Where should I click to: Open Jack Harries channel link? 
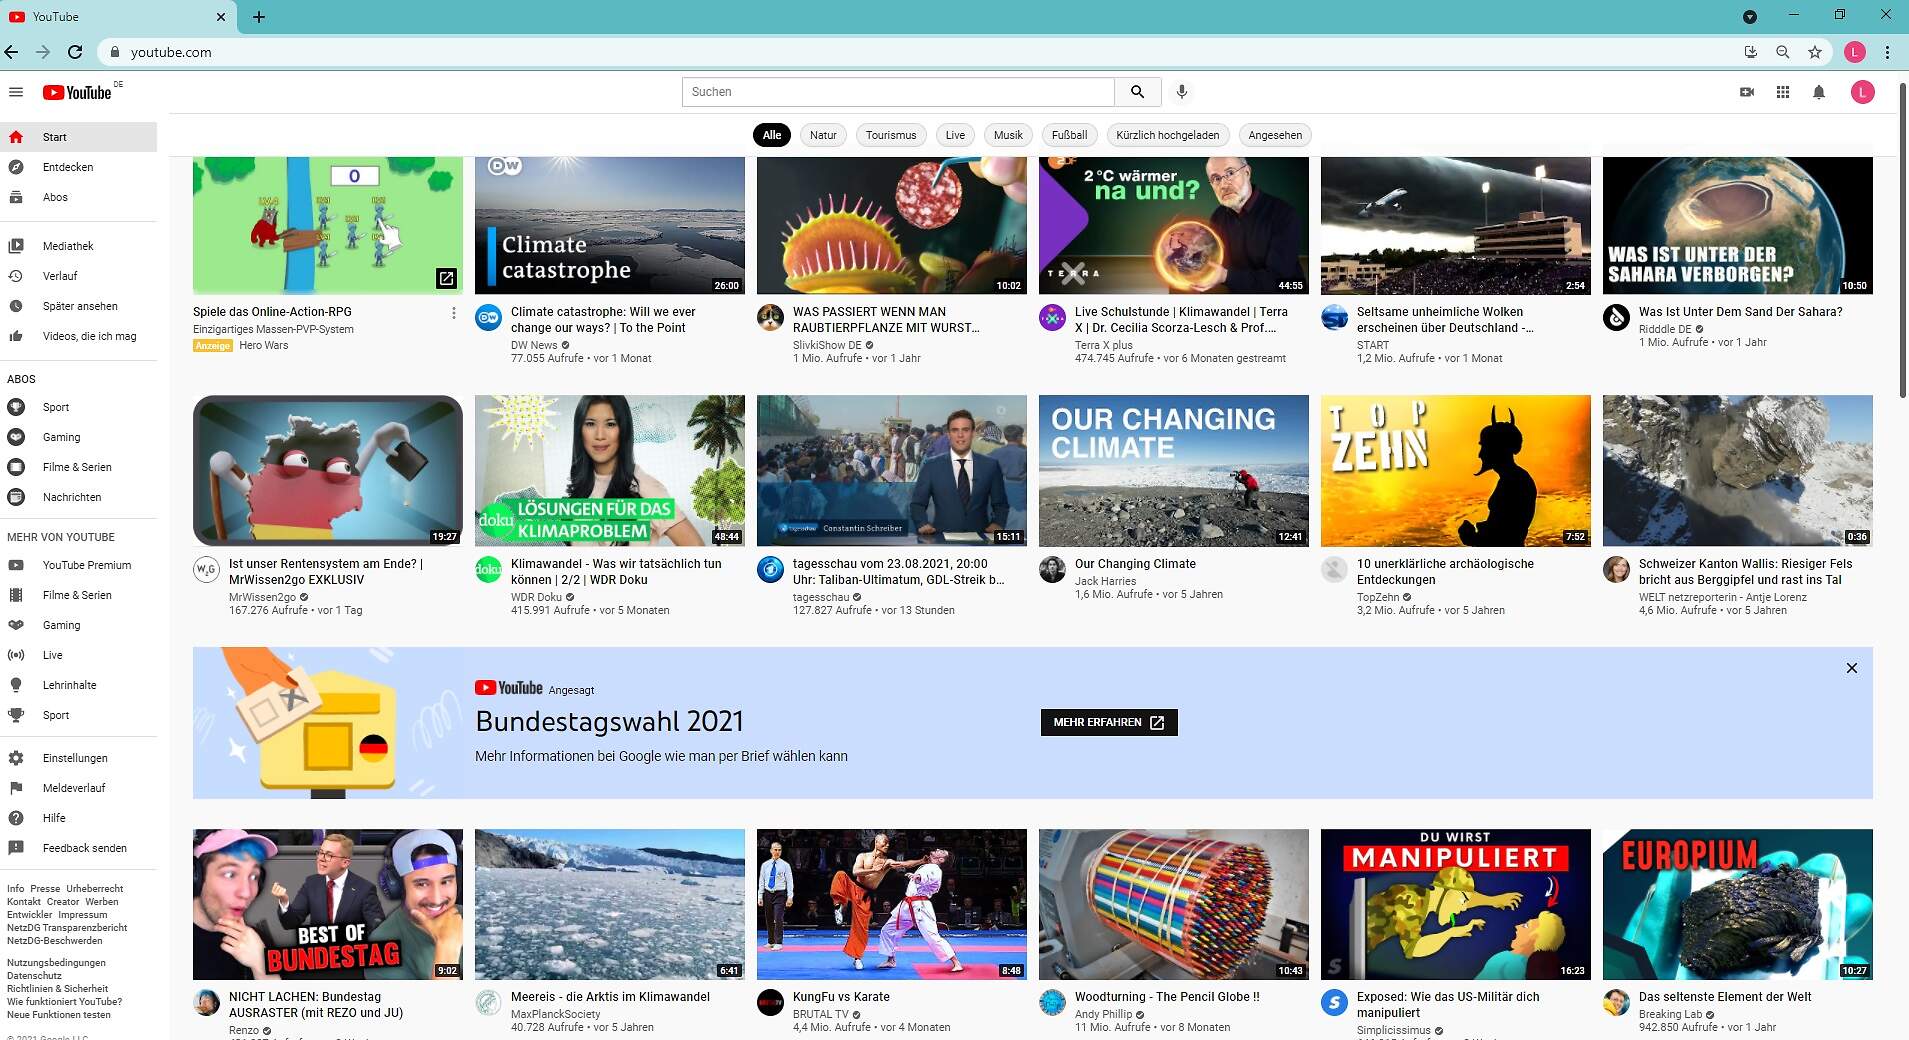[1105, 581]
